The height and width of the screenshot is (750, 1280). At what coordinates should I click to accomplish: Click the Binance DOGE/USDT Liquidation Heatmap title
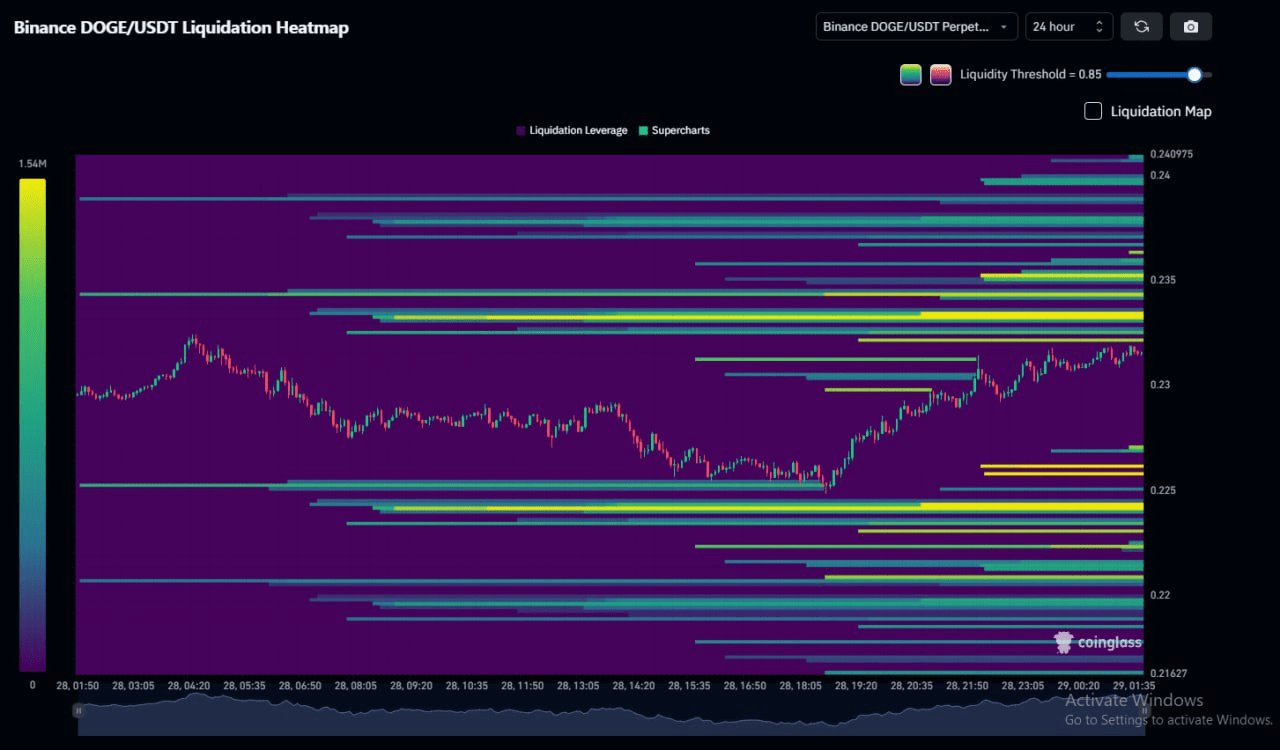(181, 28)
